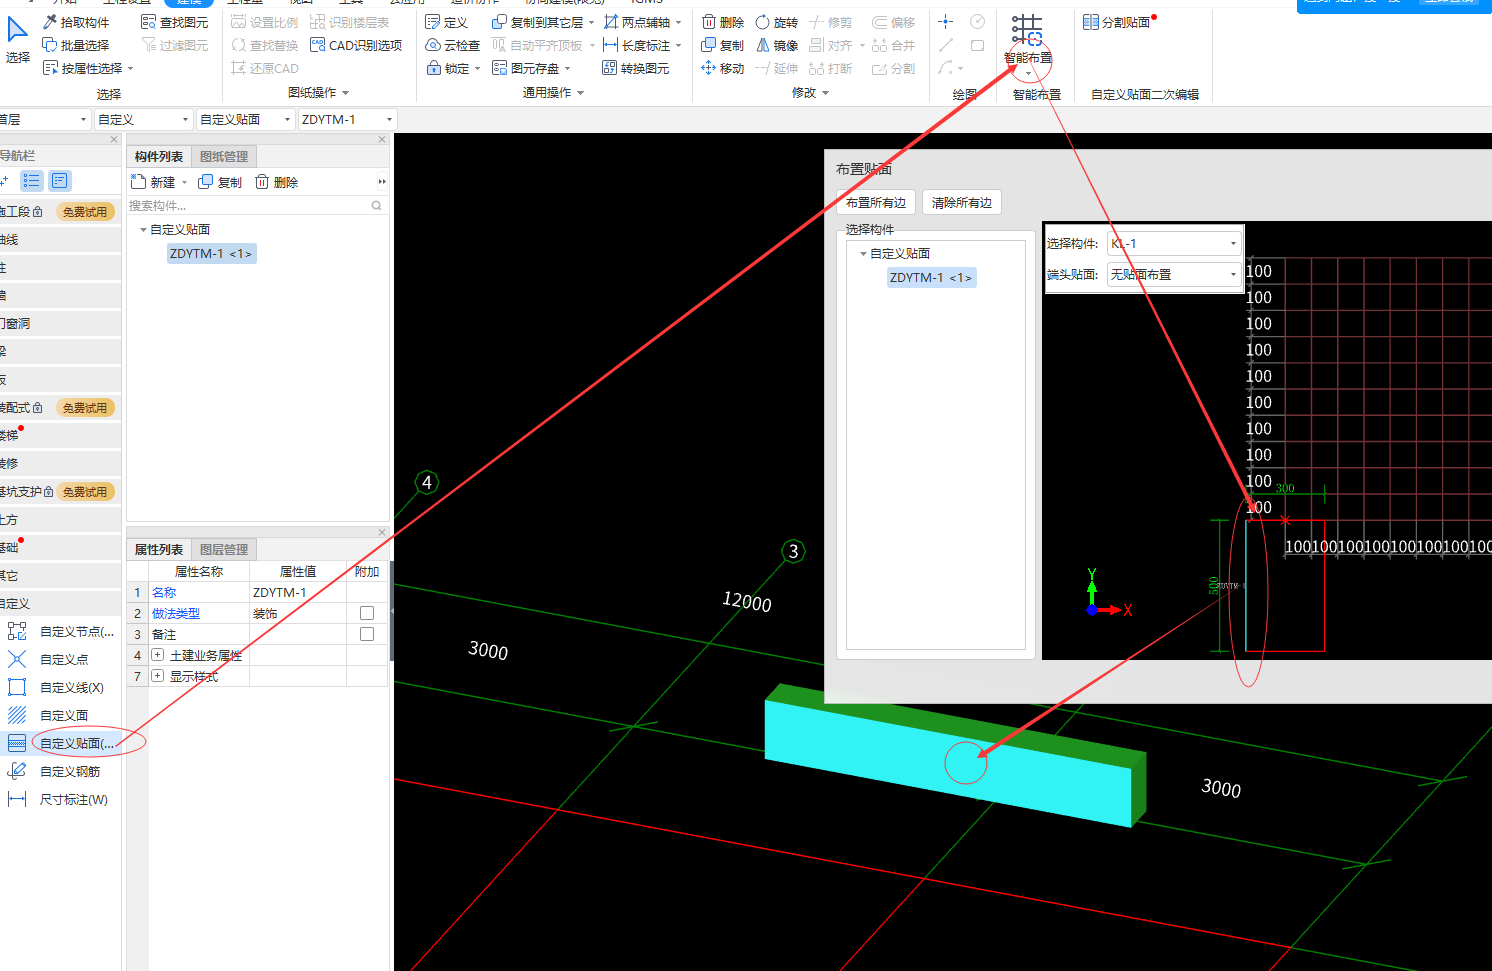1492x971 pixels.
Task: Switch the navigation bar to detail view
Action: pyautogui.click(x=60, y=181)
